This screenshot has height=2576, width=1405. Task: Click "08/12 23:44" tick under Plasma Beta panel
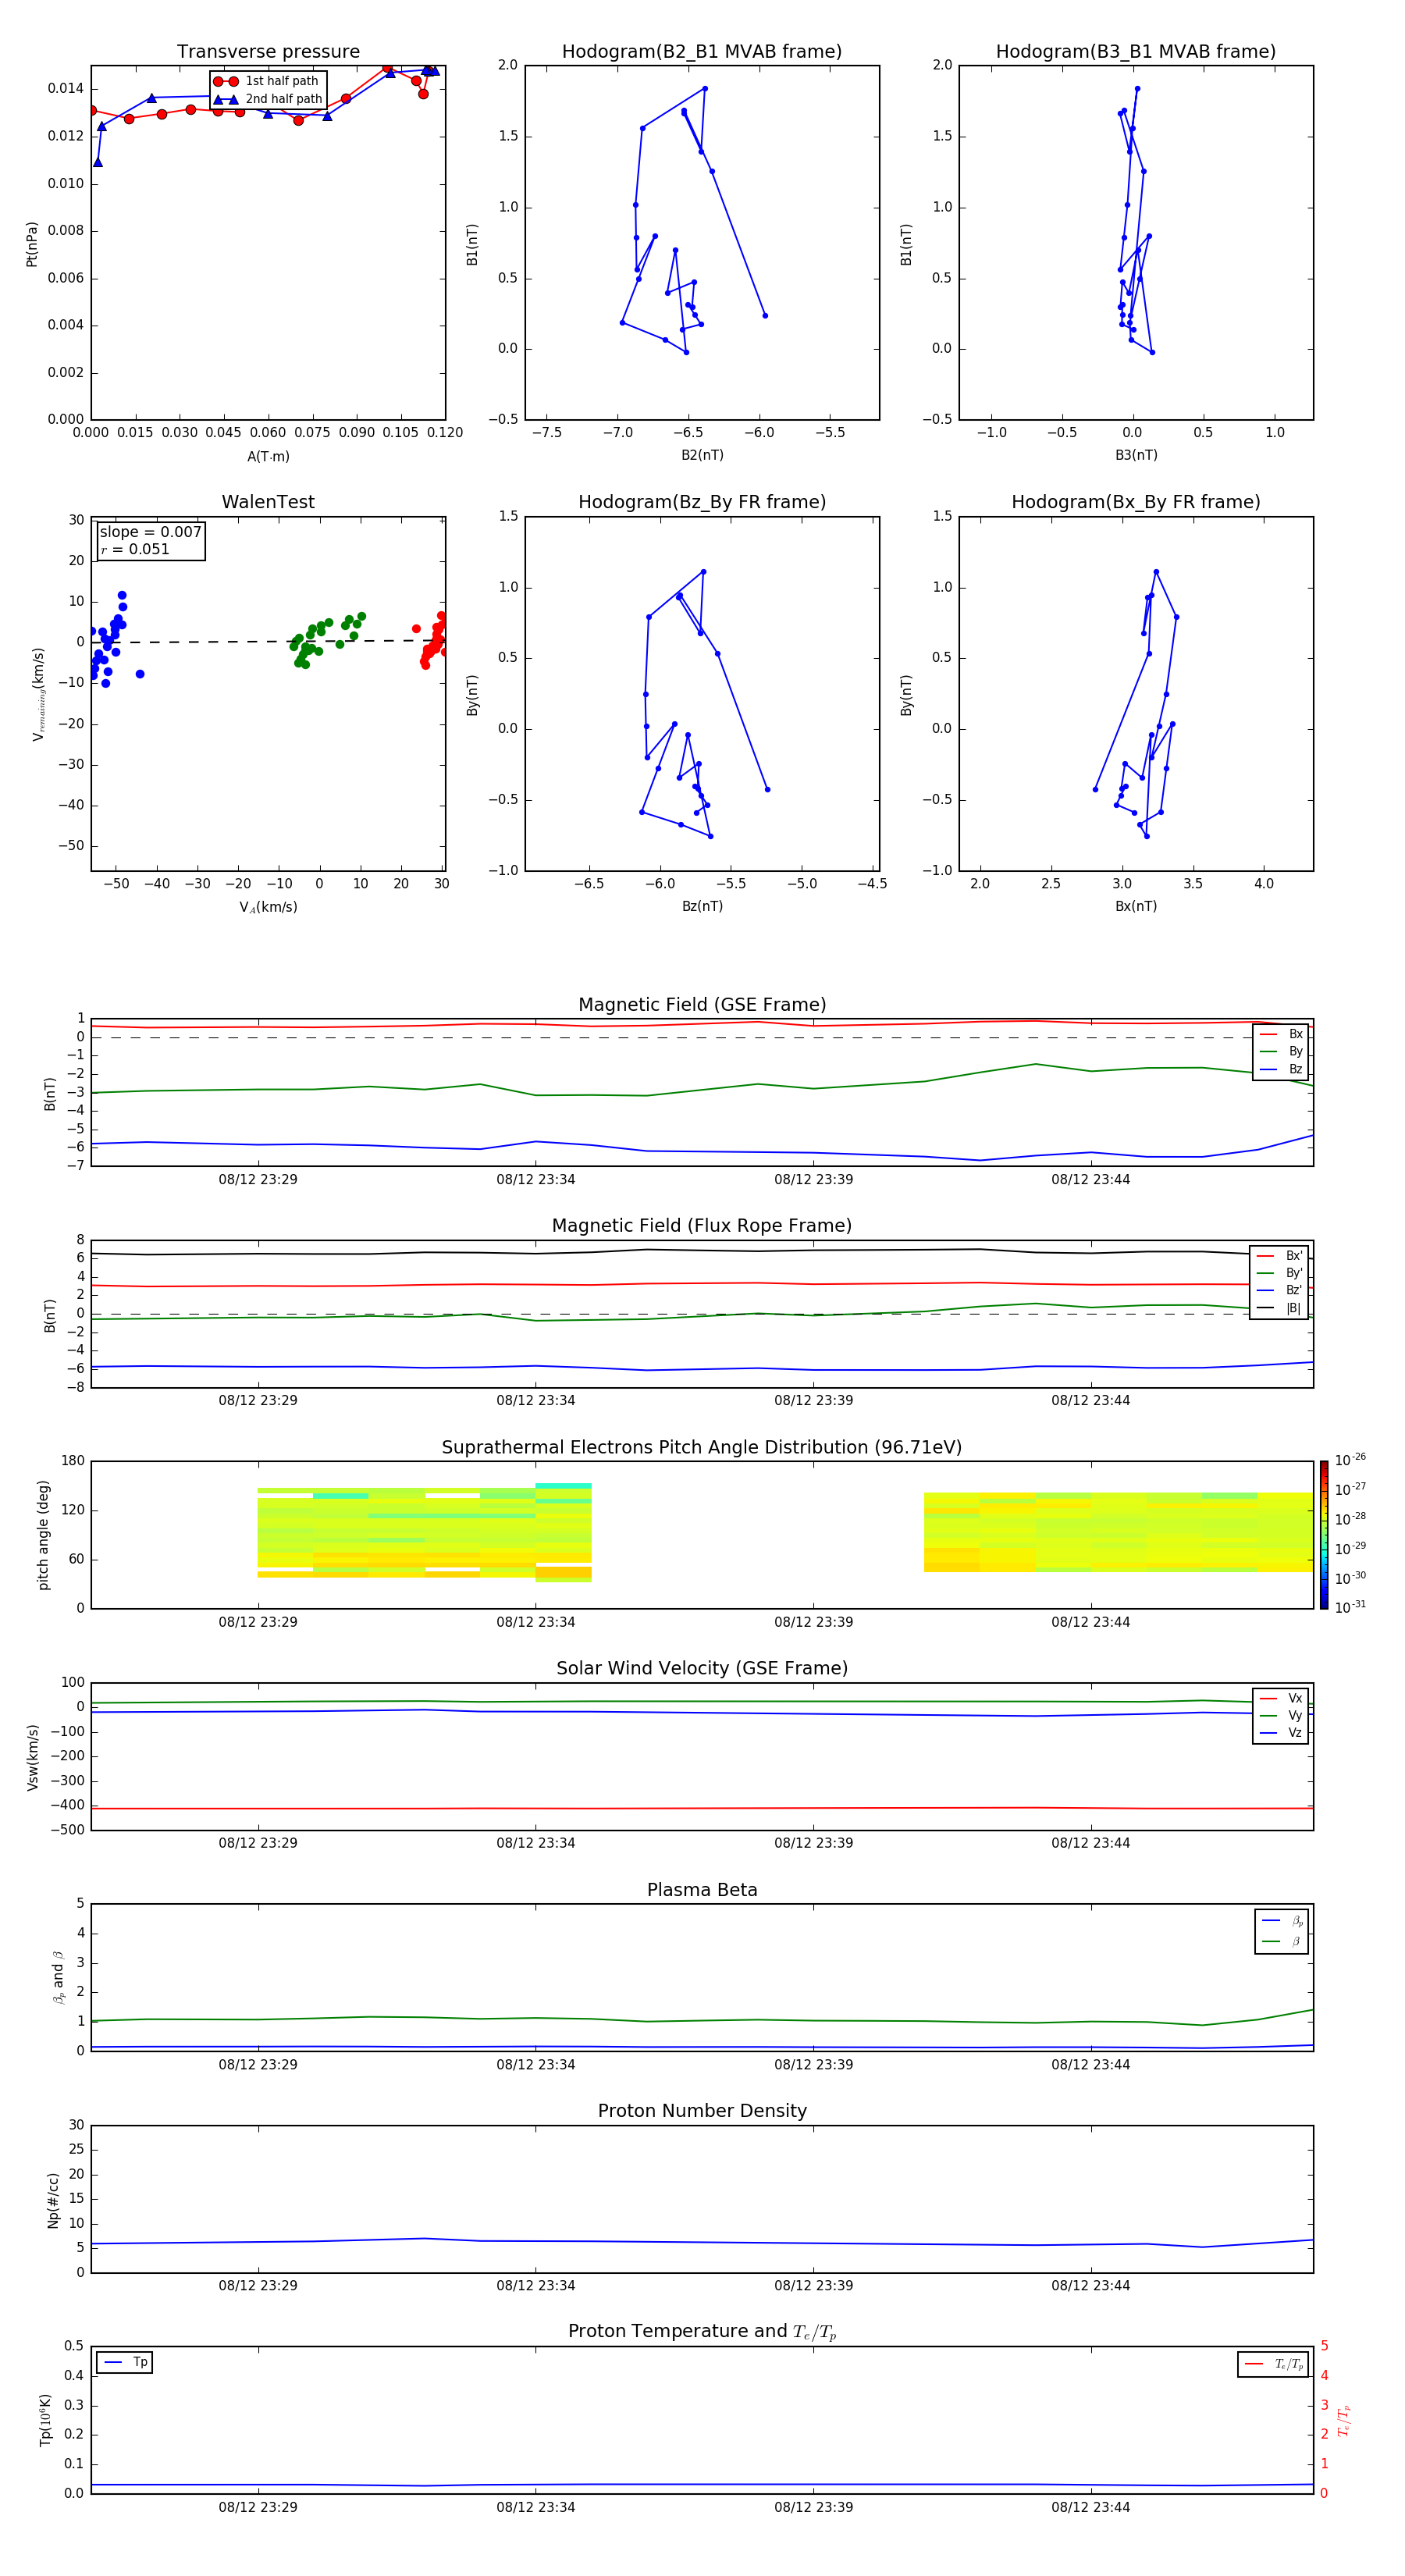coord(1090,2064)
